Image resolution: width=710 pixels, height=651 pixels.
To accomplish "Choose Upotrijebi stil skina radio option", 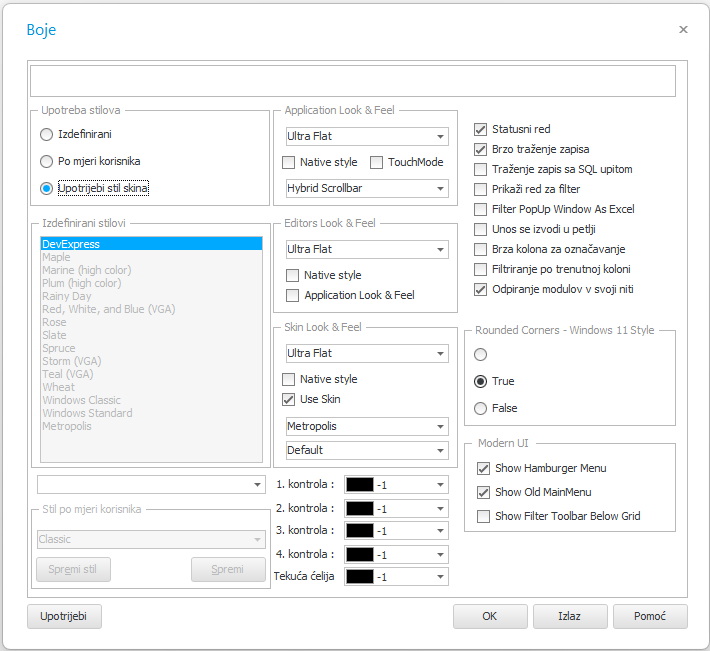I will [47, 188].
